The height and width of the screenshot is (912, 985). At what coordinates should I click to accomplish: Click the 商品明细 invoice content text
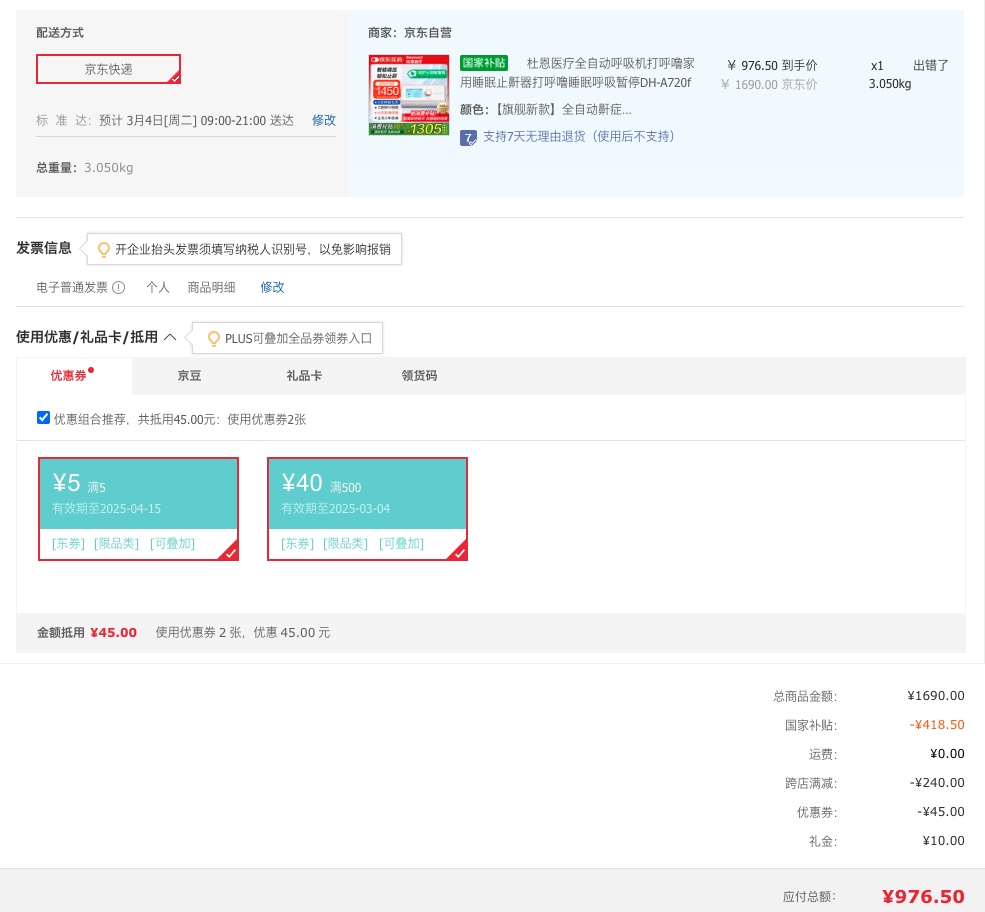211,288
